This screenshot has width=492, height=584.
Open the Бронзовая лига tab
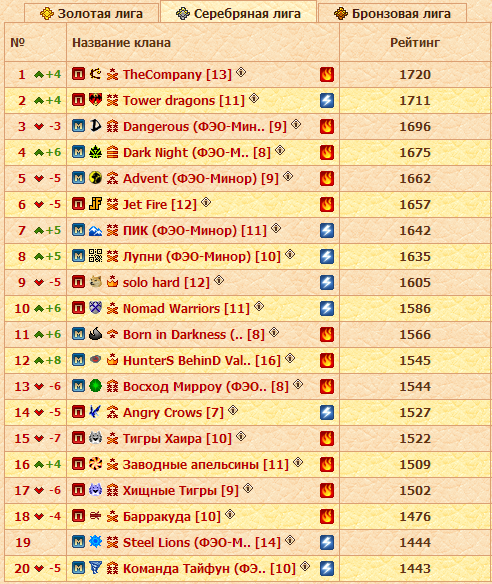pos(393,14)
